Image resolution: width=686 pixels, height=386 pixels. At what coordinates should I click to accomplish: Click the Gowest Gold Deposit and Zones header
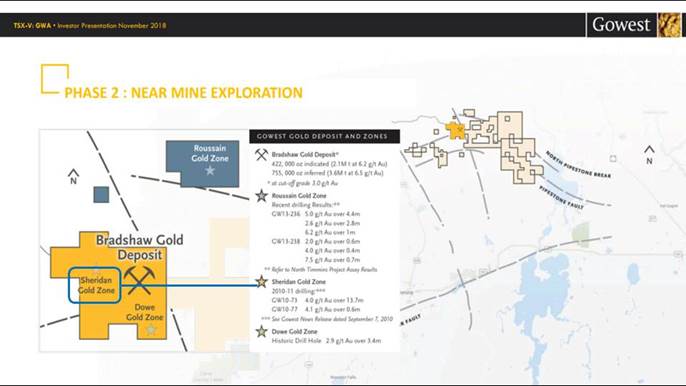[324, 136]
